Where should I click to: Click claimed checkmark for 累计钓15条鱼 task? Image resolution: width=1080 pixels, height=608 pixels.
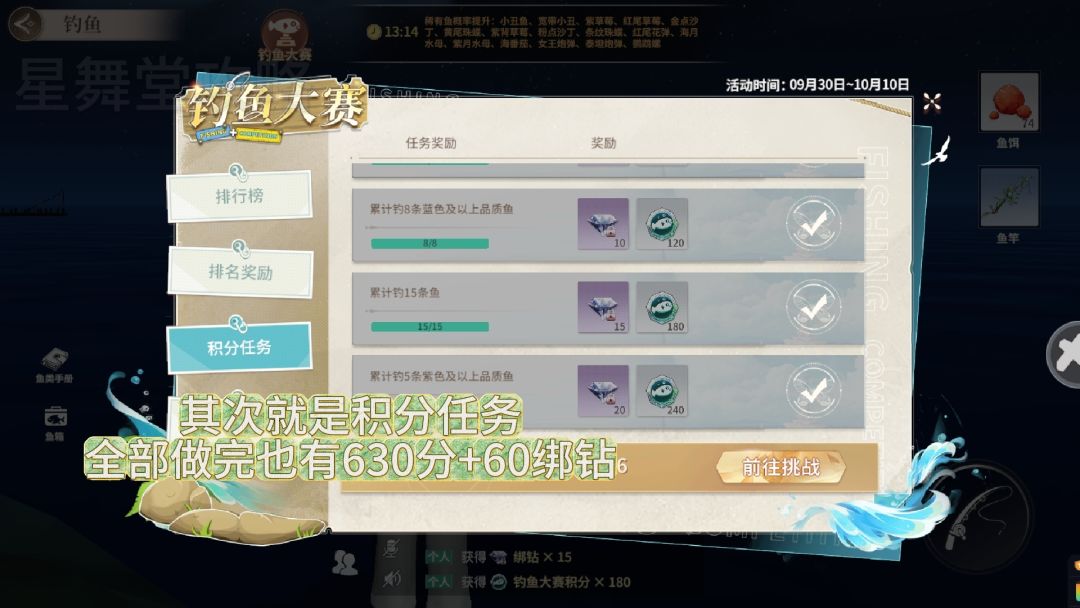(x=813, y=307)
